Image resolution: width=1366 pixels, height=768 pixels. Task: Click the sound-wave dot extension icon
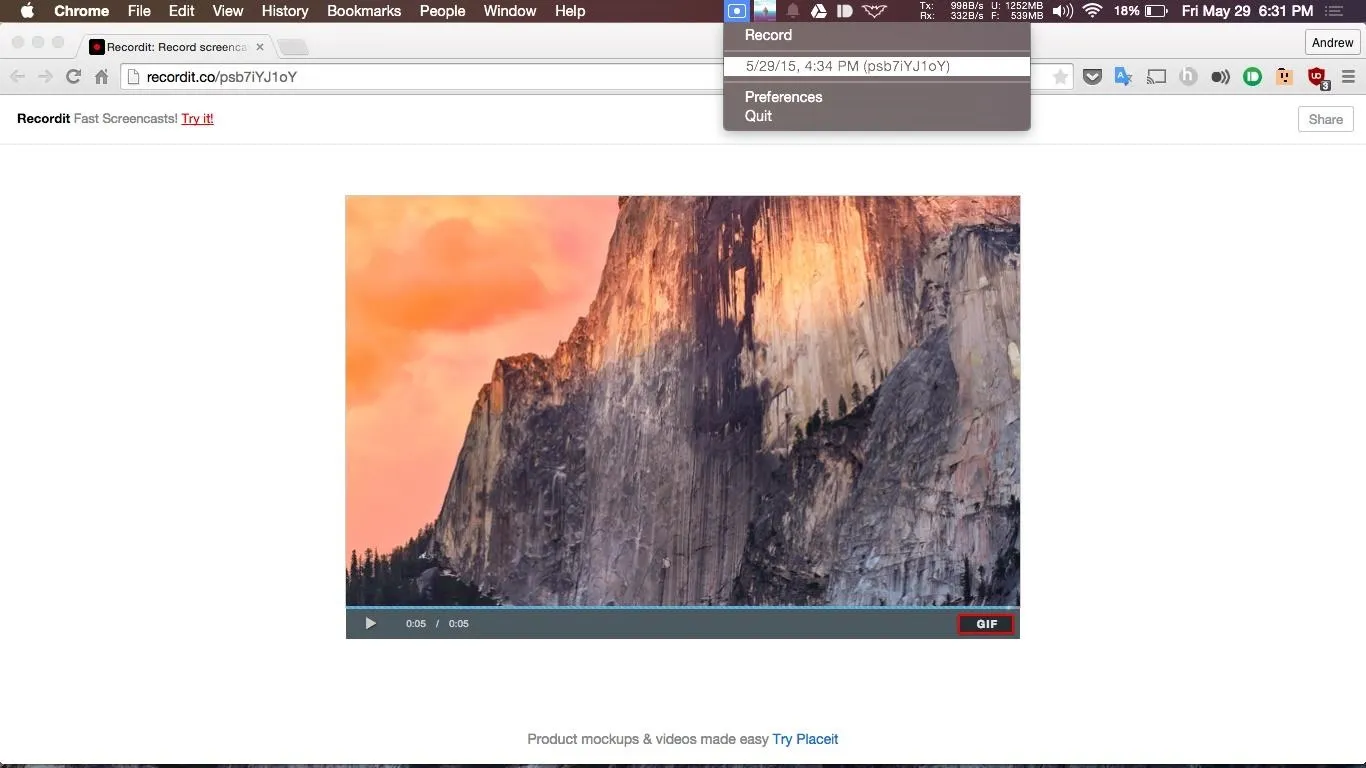[x=1220, y=77]
